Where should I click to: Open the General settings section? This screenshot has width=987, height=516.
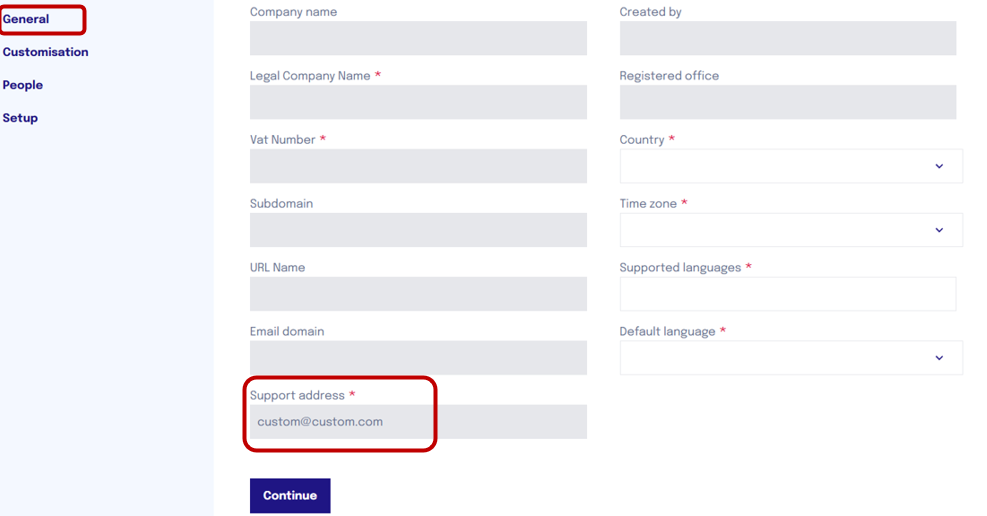26,19
